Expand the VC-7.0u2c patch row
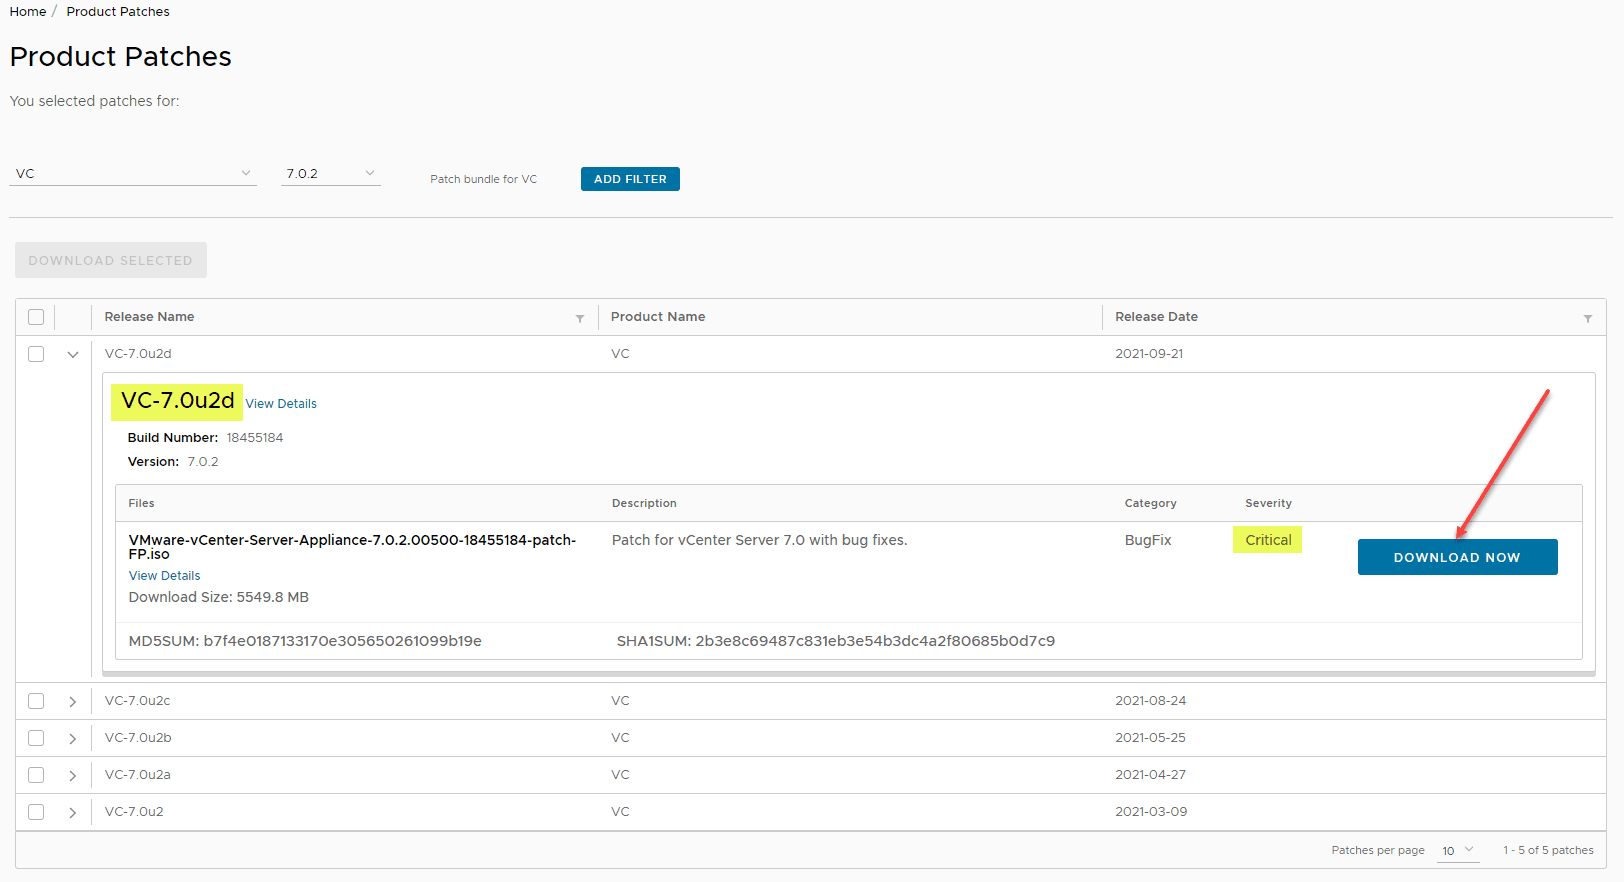The width and height of the screenshot is (1624, 882). point(73,701)
